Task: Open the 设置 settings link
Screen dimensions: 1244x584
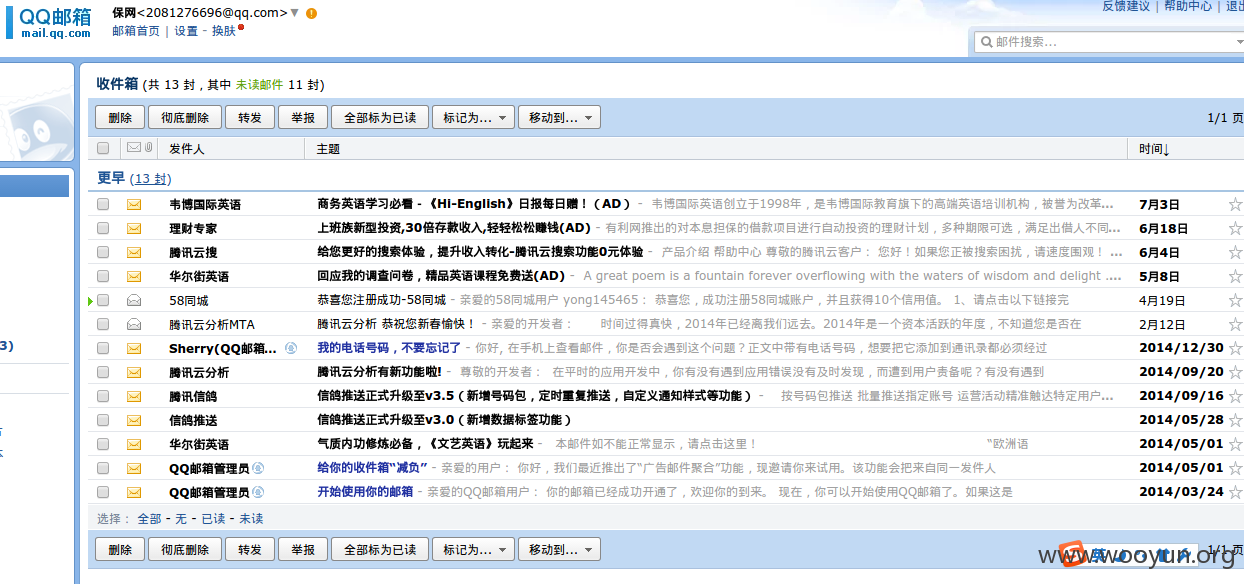Action: 186,31
